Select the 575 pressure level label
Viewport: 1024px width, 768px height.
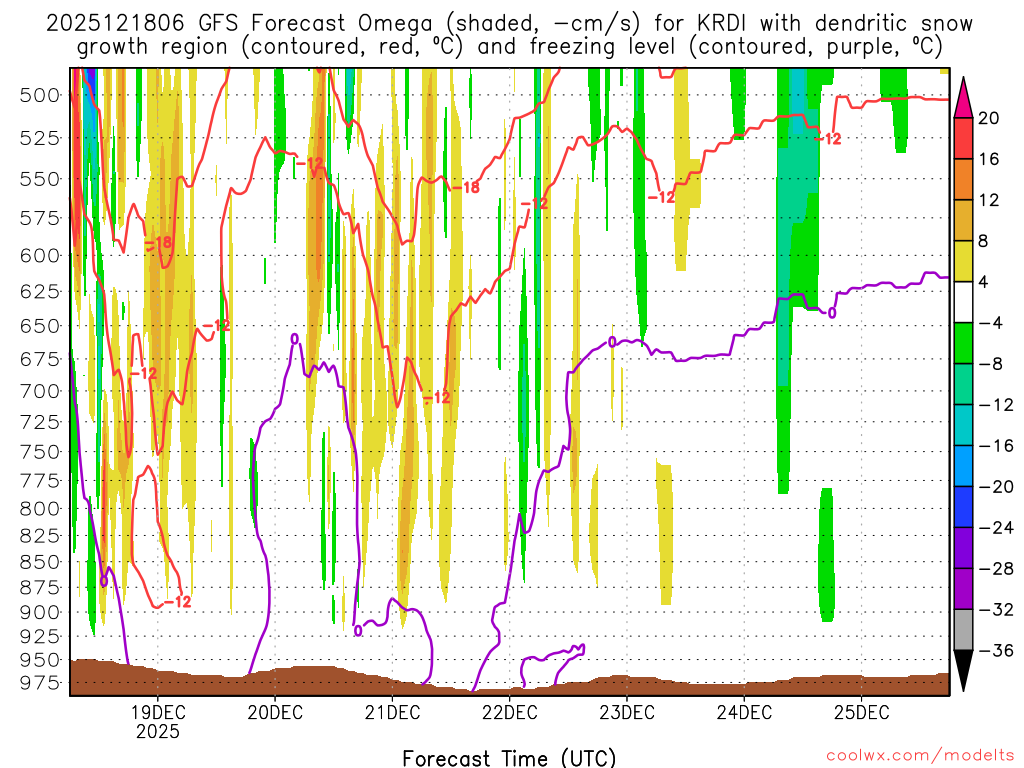point(40,217)
